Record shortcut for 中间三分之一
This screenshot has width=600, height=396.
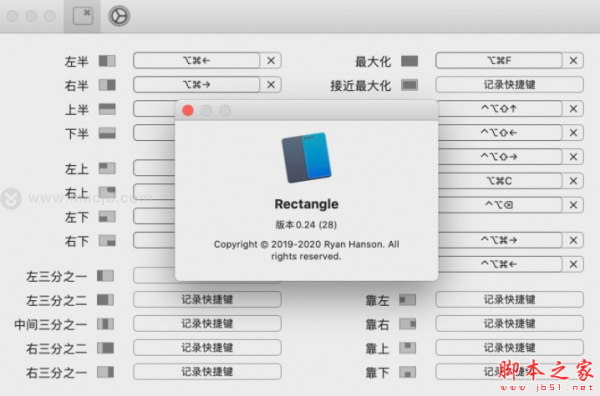point(207,324)
